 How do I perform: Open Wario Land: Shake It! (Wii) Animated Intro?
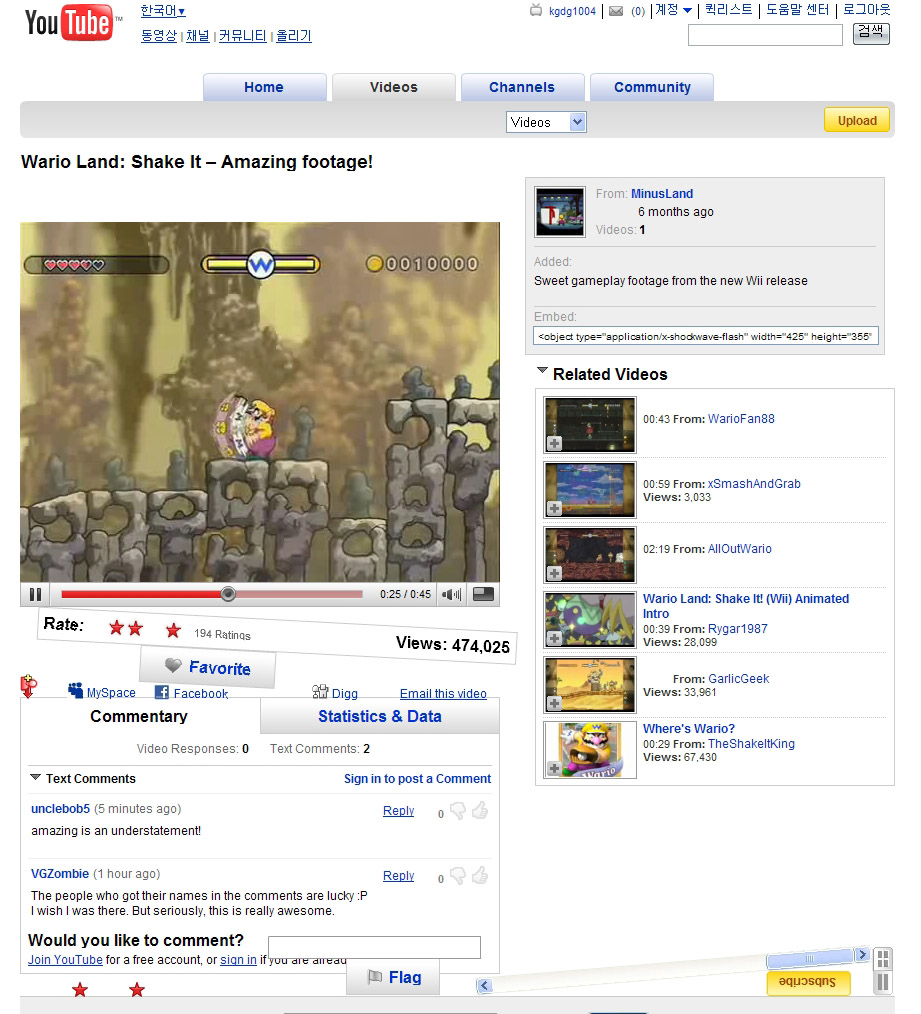click(746, 606)
